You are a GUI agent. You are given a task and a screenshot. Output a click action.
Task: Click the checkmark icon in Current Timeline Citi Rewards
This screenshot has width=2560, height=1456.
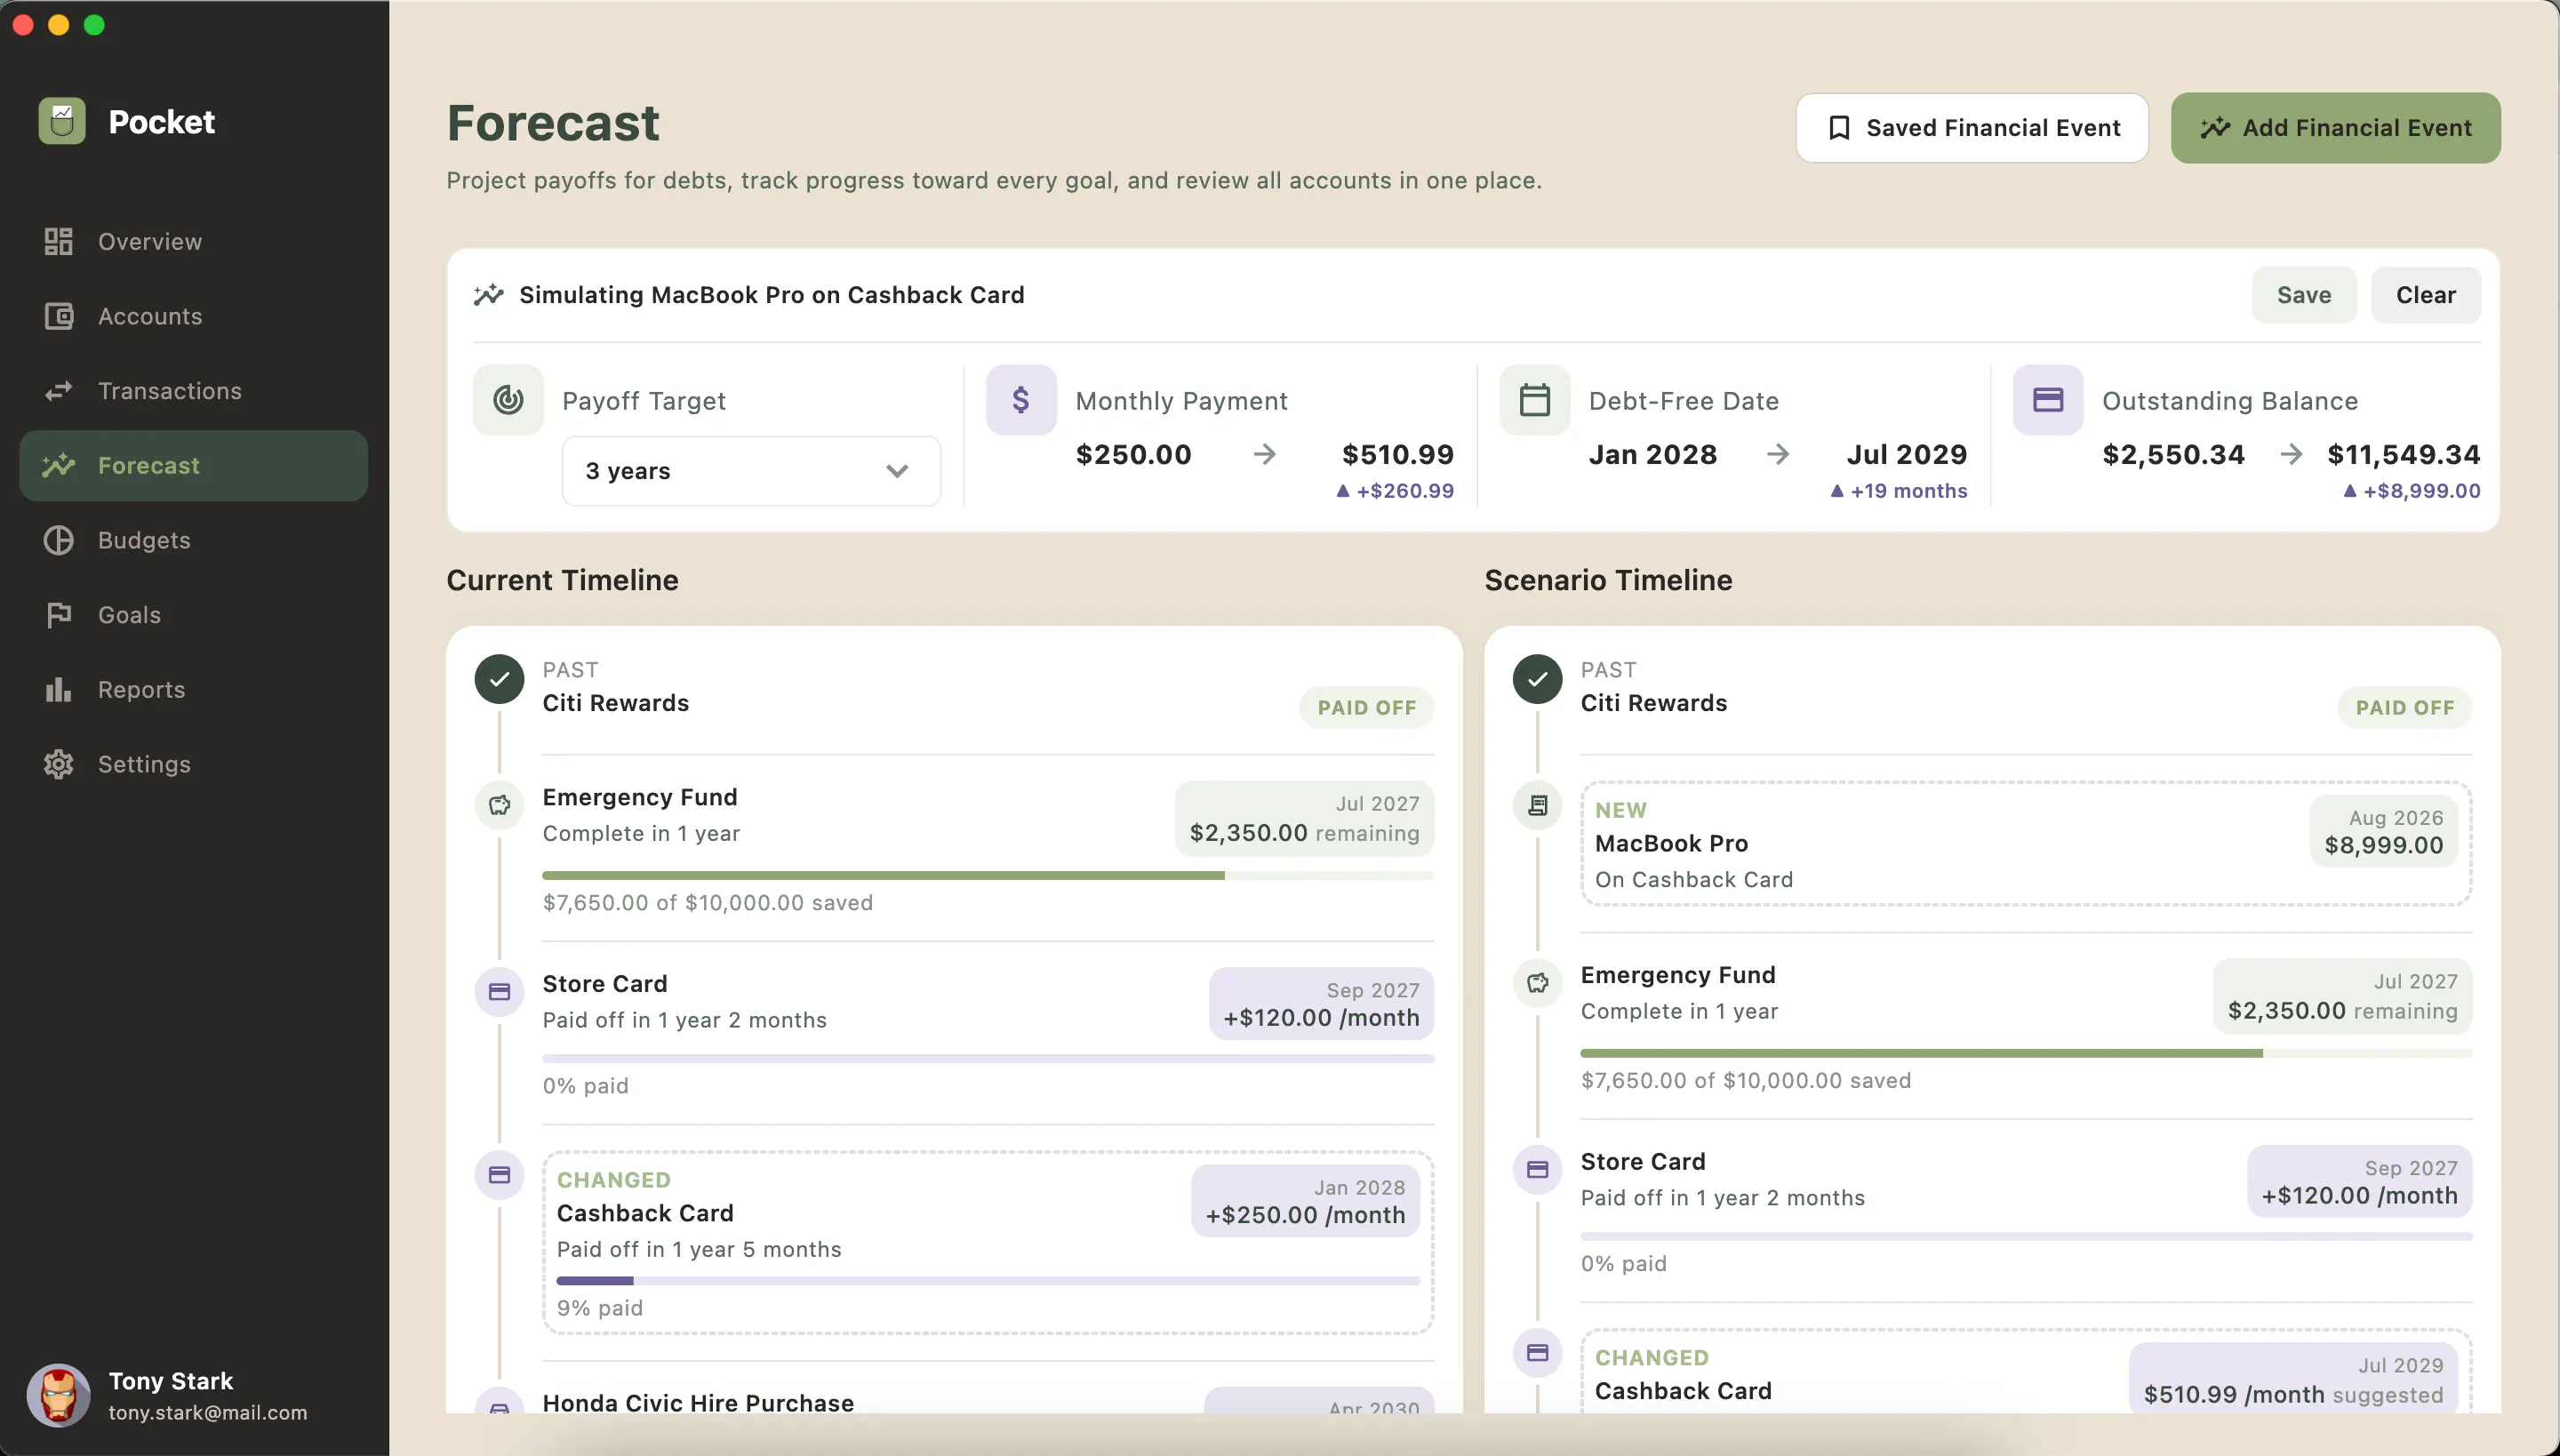point(499,680)
